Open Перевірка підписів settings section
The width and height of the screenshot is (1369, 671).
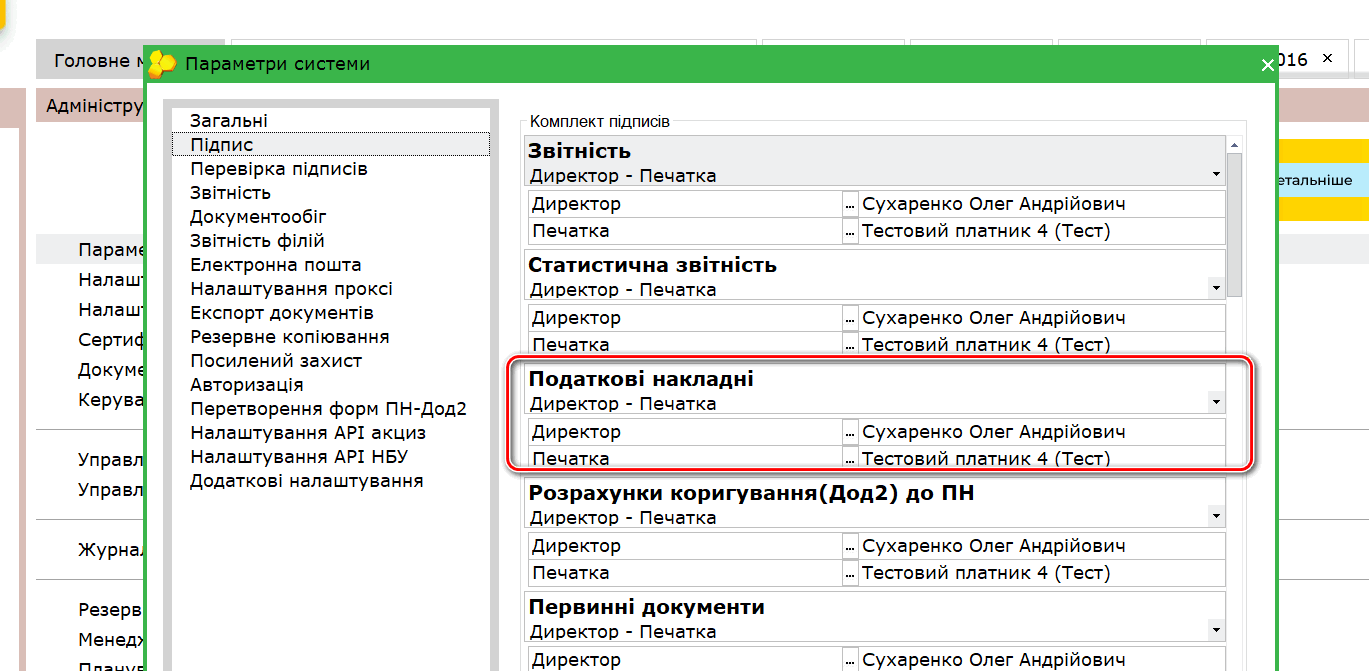[x=279, y=169]
